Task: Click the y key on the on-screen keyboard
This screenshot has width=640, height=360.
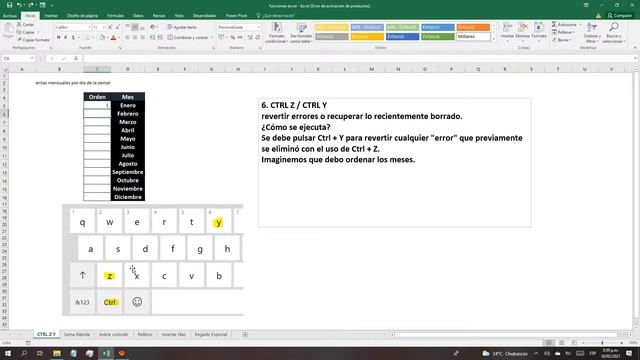Action: [x=219, y=222]
